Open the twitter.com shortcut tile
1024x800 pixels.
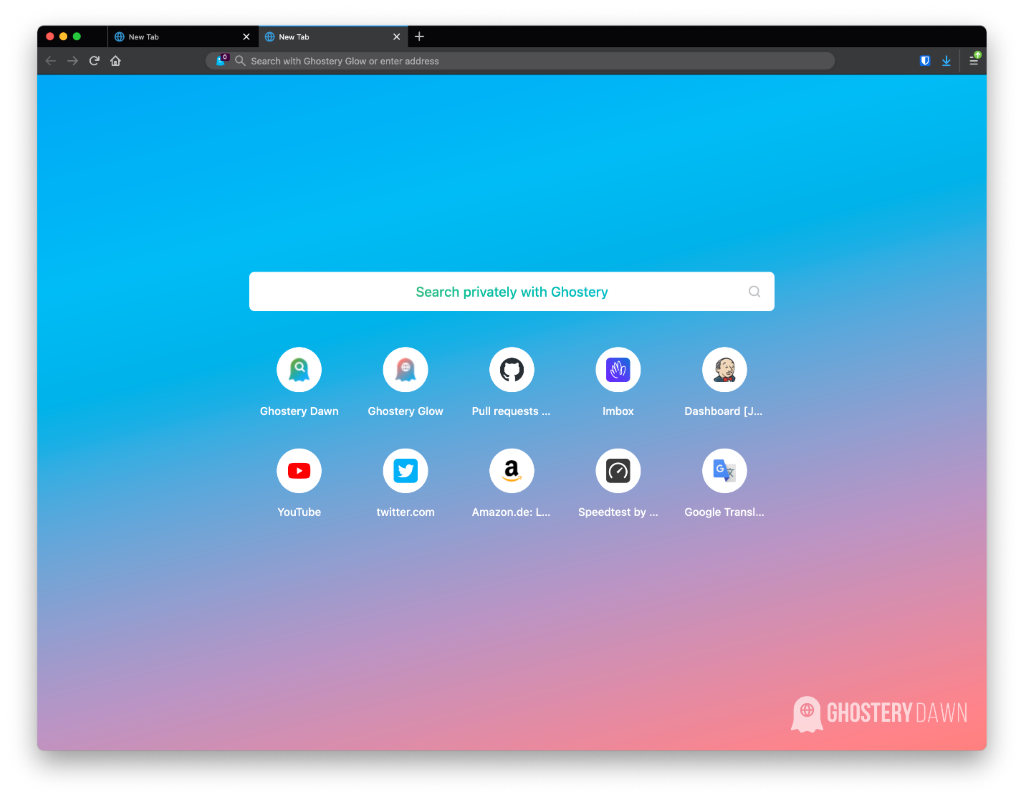click(406, 471)
